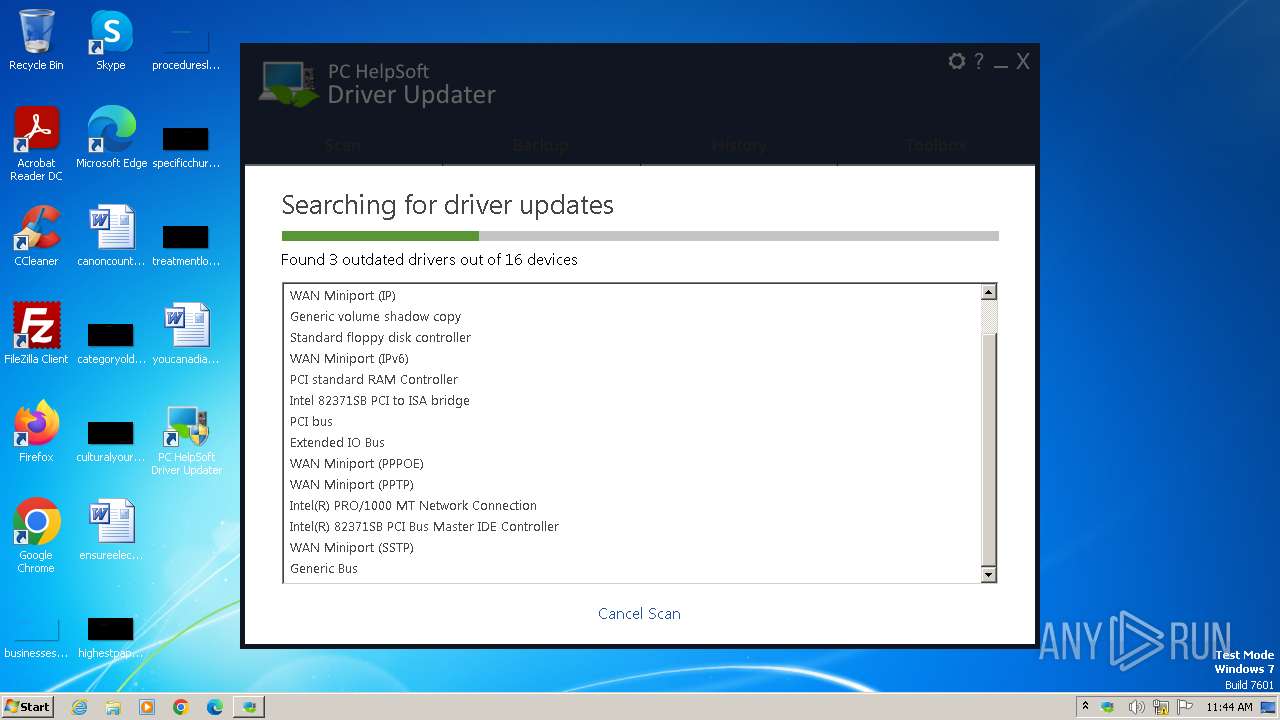Show hidden tray icons arrow

(x=1085, y=707)
